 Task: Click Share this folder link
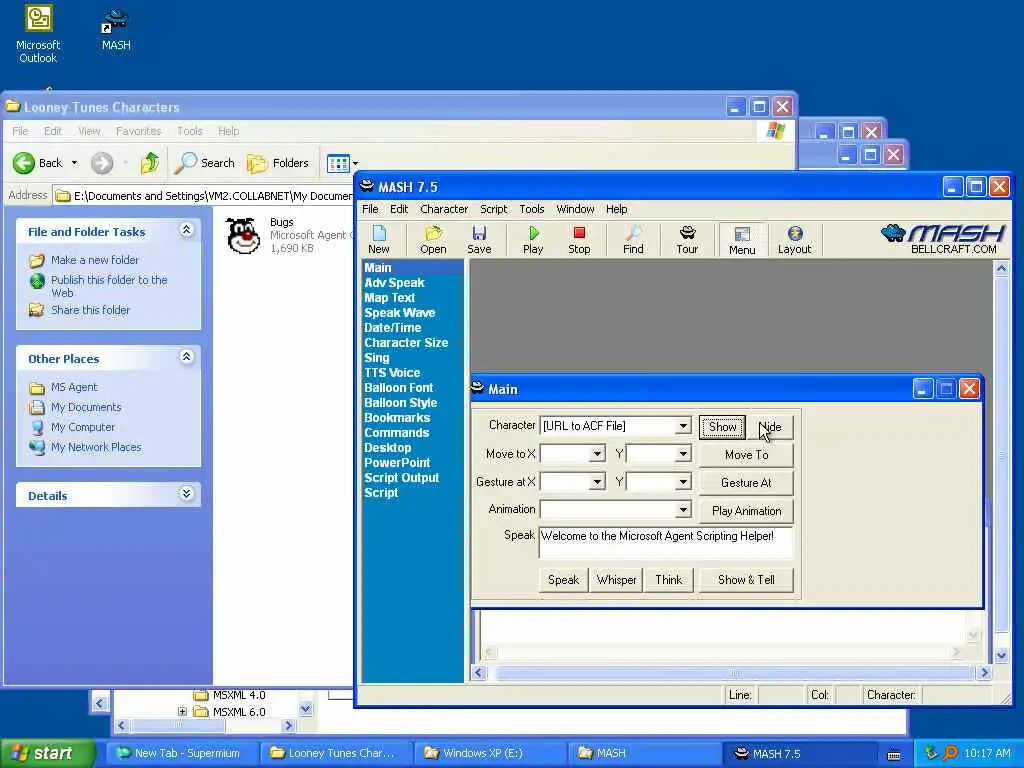(x=90, y=310)
